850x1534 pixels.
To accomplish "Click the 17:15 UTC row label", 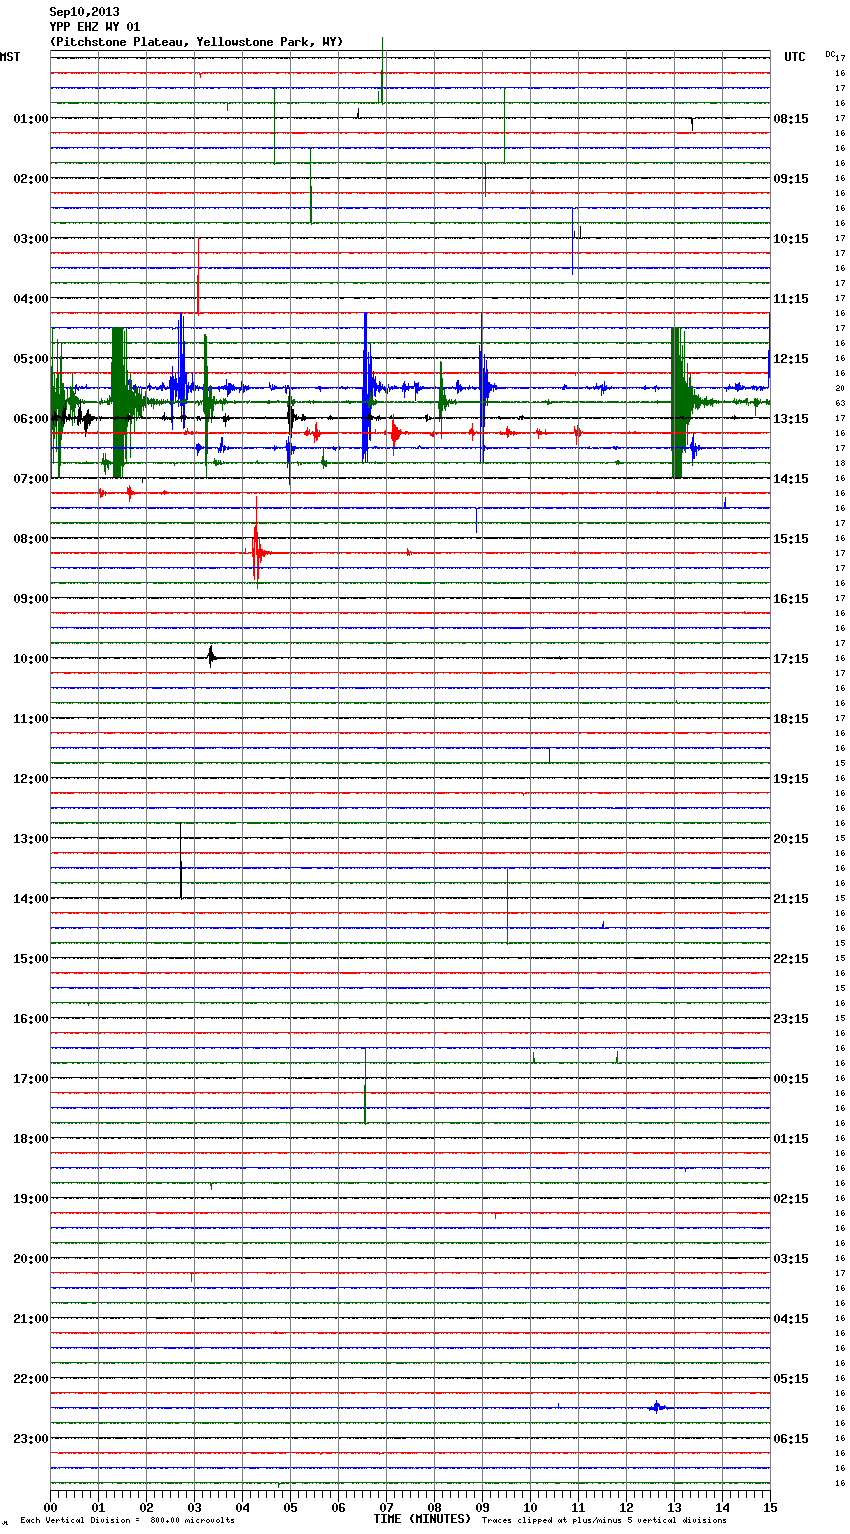I will tap(791, 658).
